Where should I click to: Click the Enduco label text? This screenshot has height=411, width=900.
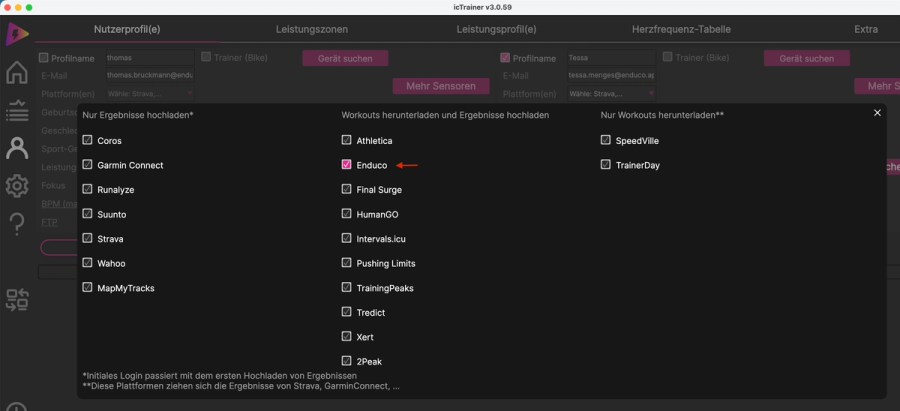(372, 165)
